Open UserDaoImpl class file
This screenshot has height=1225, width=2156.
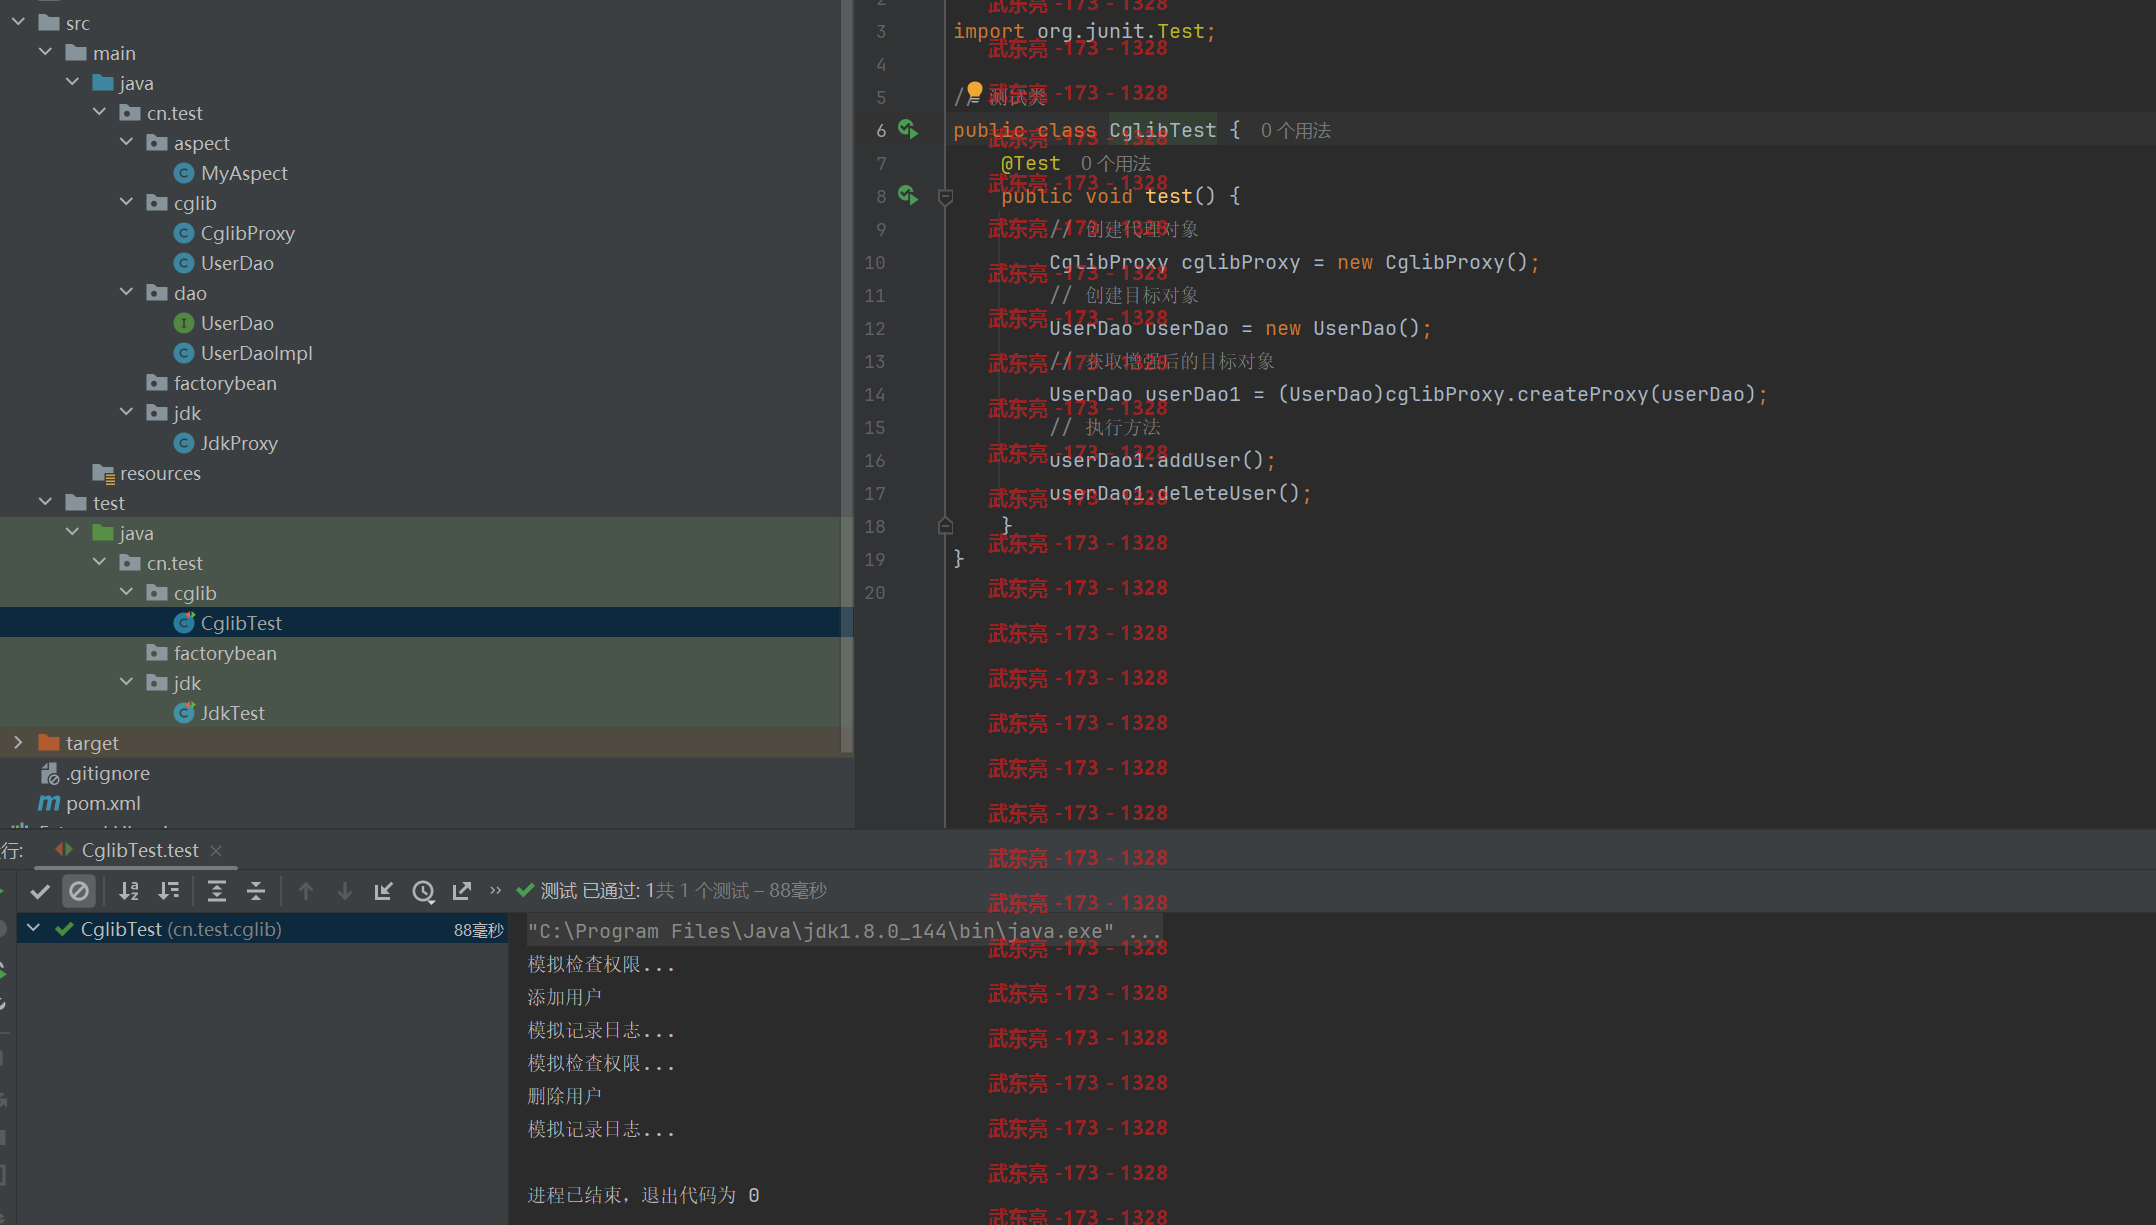(256, 353)
